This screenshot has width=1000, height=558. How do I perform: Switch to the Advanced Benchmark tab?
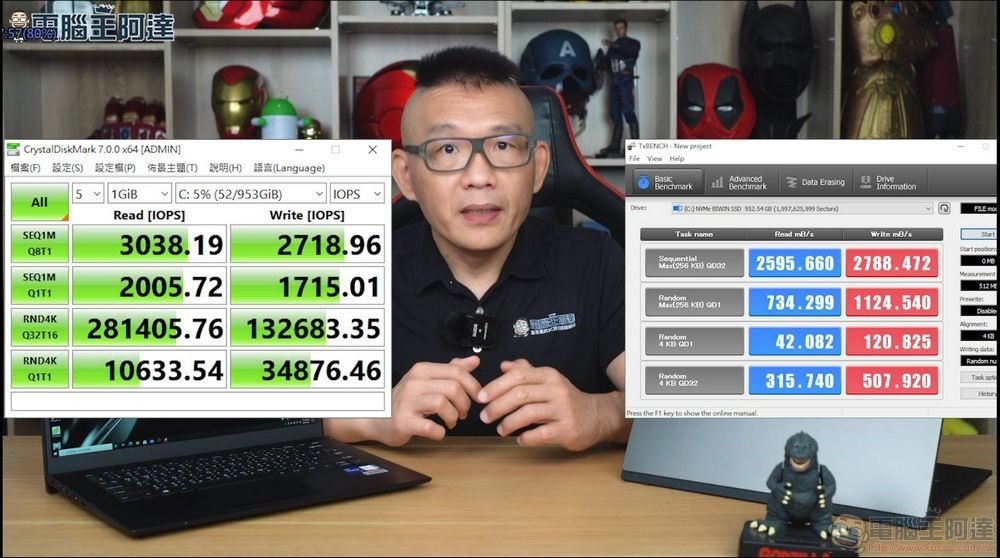(x=738, y=182)
